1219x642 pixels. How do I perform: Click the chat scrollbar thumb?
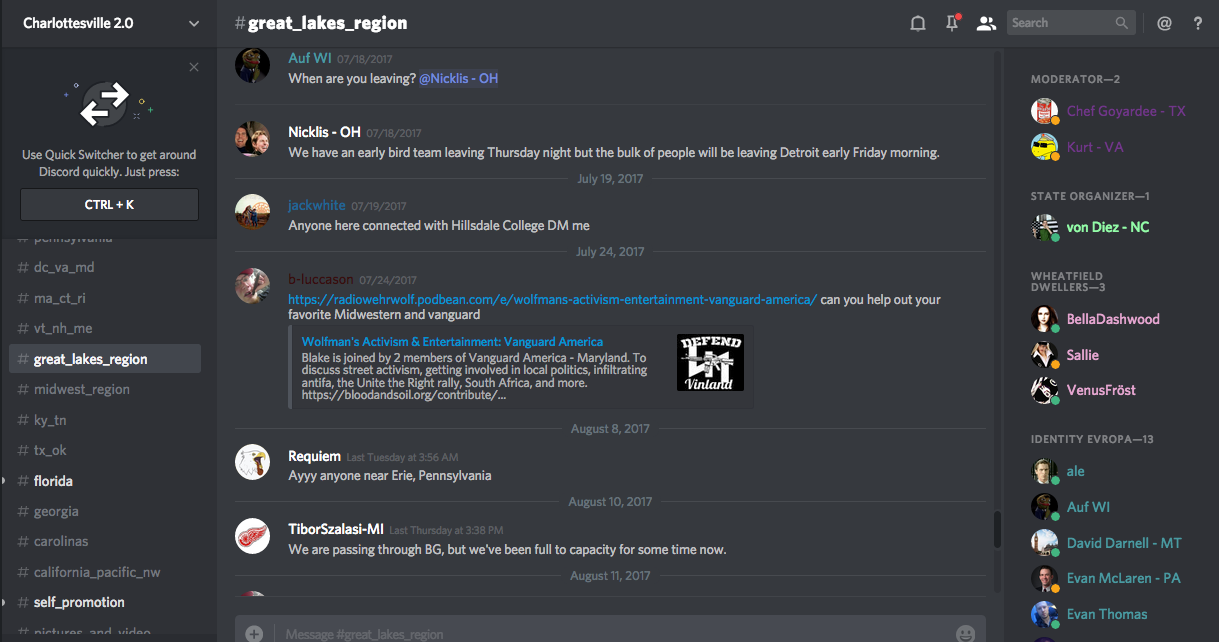(997, 530)
